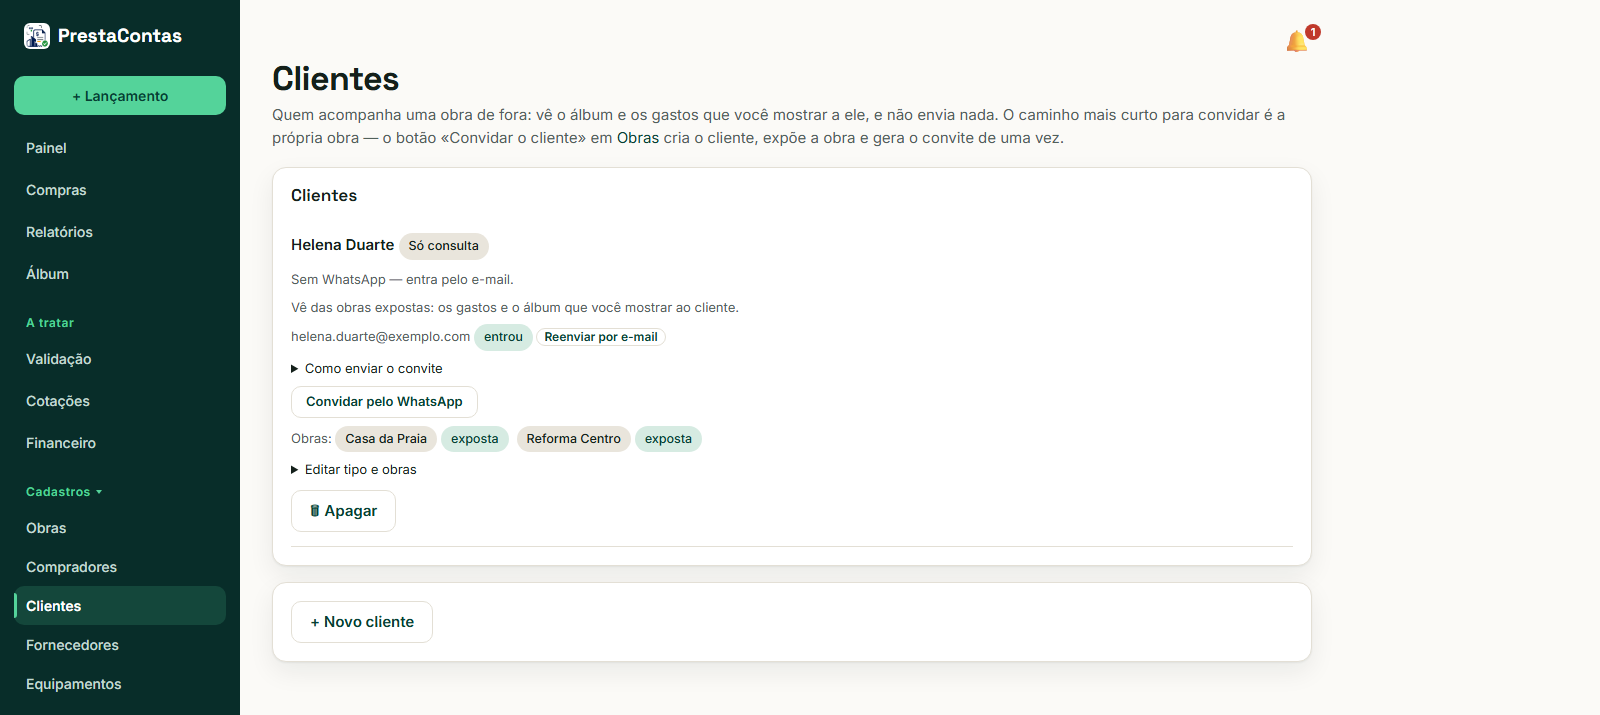Viewport: 1600px width, 715px height.
Task: Go to Fornecedores
Action: (120, 645)
